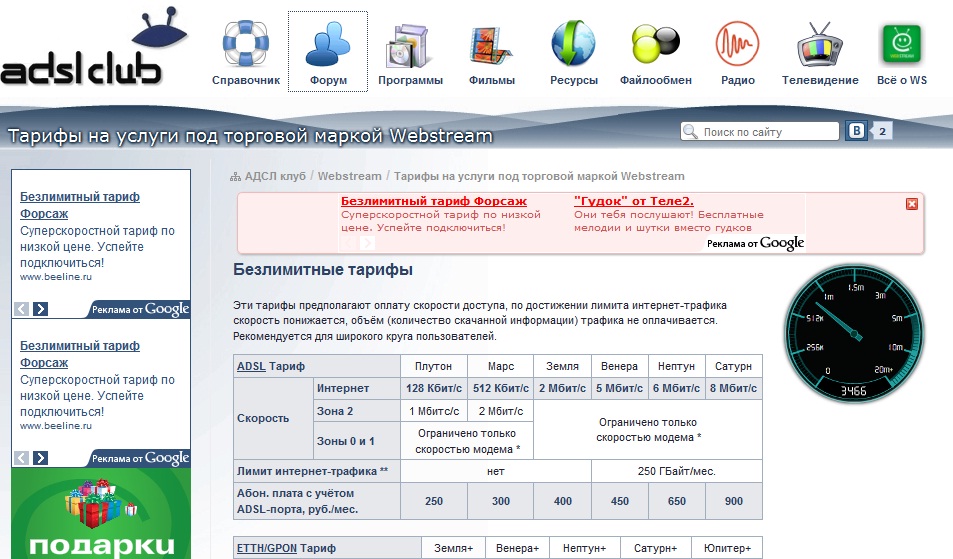The image size is (953, 559).
Task: Open the green подарки gifts banner
Action: coord(101,513)
